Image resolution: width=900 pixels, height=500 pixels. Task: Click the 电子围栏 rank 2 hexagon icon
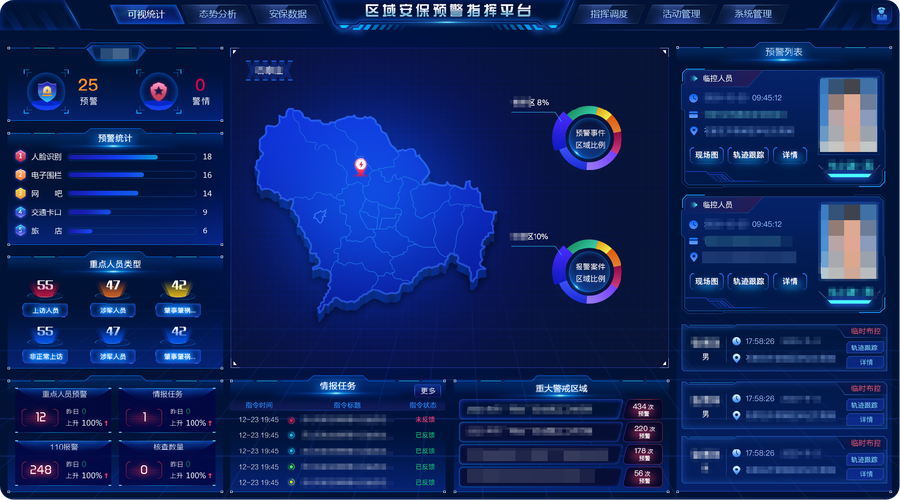(x=20, y=175)
